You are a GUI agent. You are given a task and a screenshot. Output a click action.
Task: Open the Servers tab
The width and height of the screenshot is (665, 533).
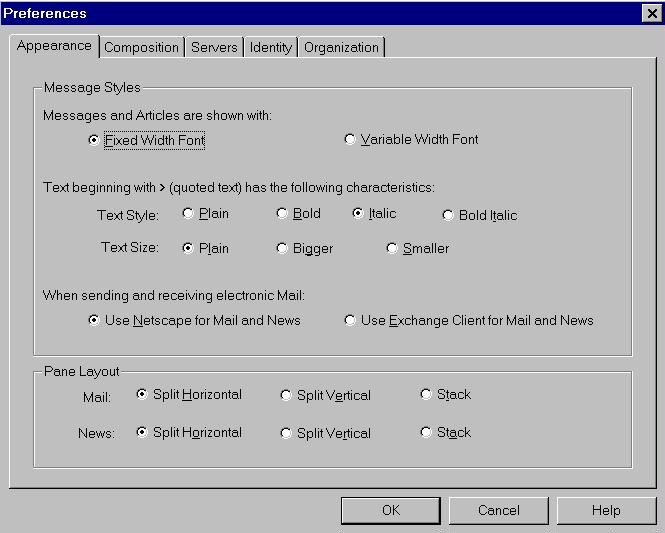coord(214,47)
